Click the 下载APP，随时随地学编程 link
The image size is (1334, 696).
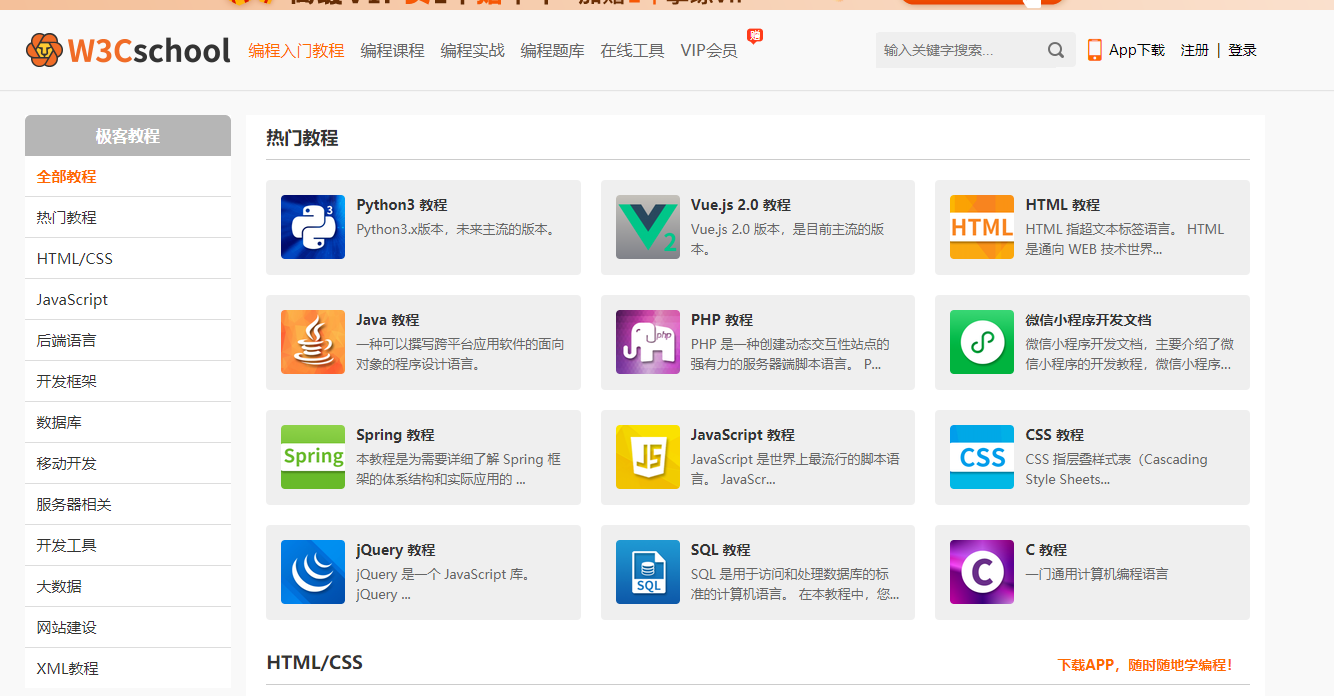[1146, 665]
